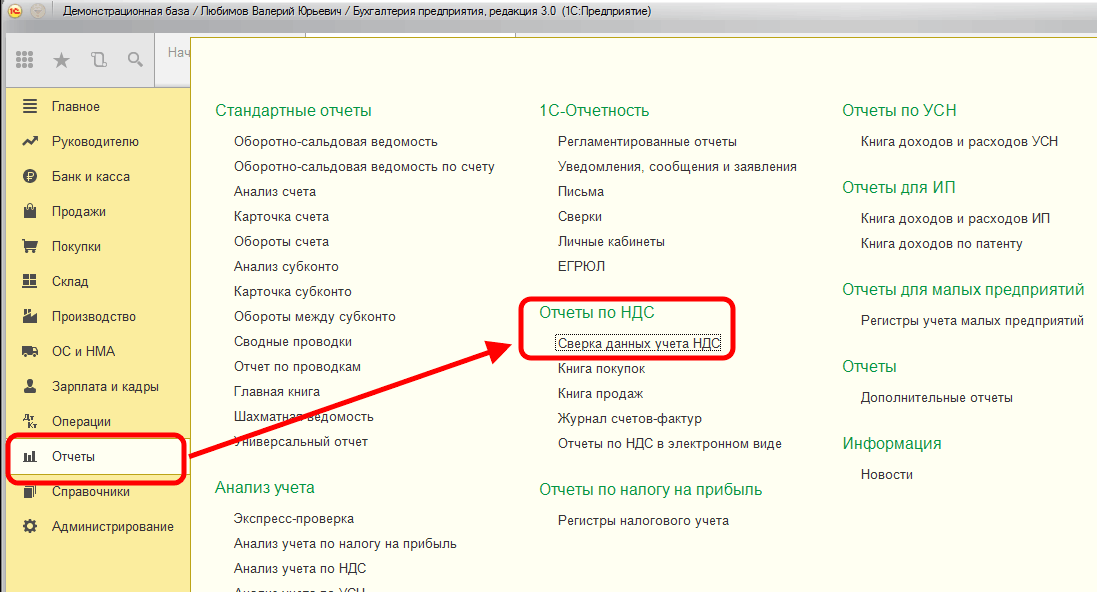Open Книга продаж report
This screenshot has width=1097, height=592.
click(x=600, y=393)
